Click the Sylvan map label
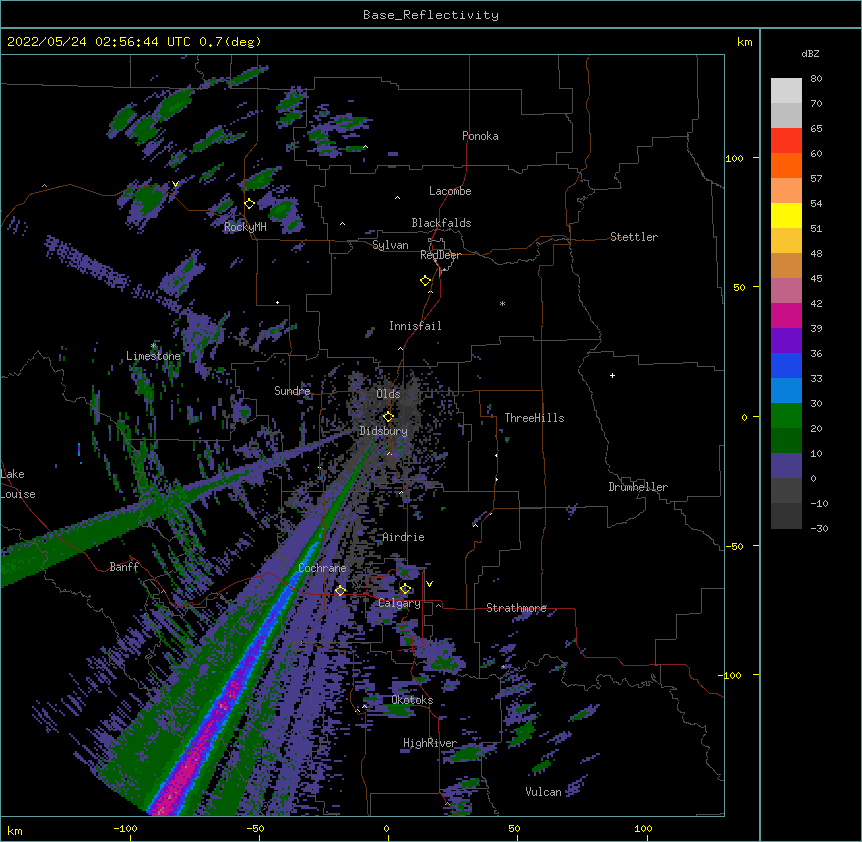862x842 pixels. (390, 245)
